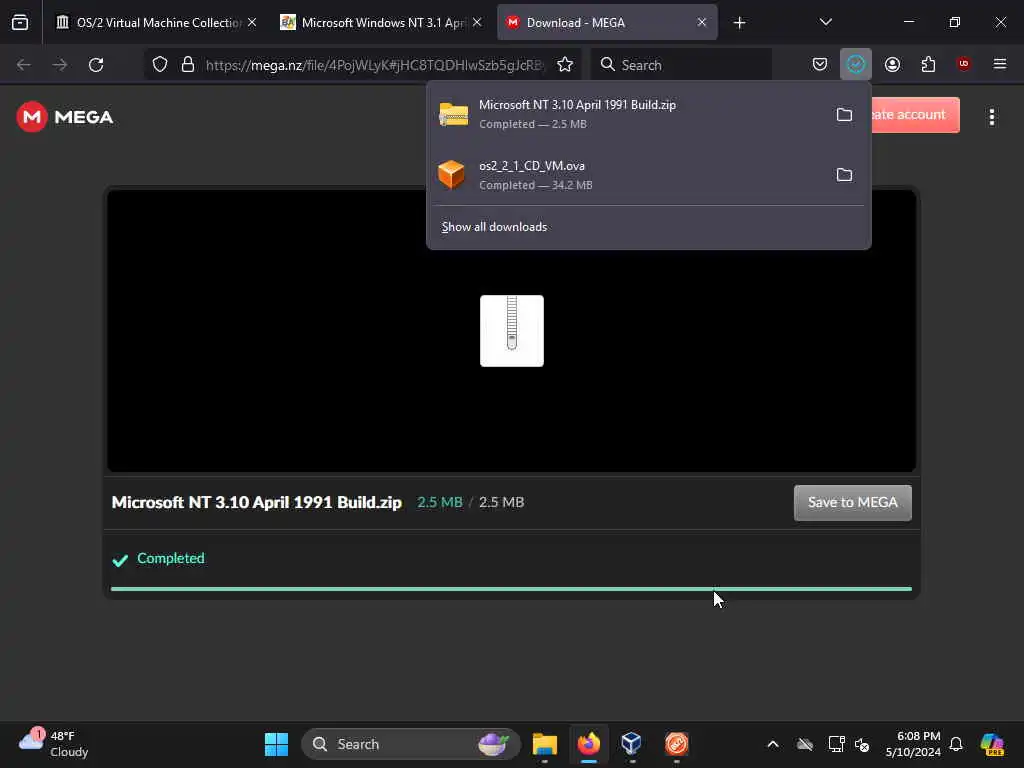Click the taskbar Search box
The height and width of the screenshot is (768, 1024).
click(410, 744)
